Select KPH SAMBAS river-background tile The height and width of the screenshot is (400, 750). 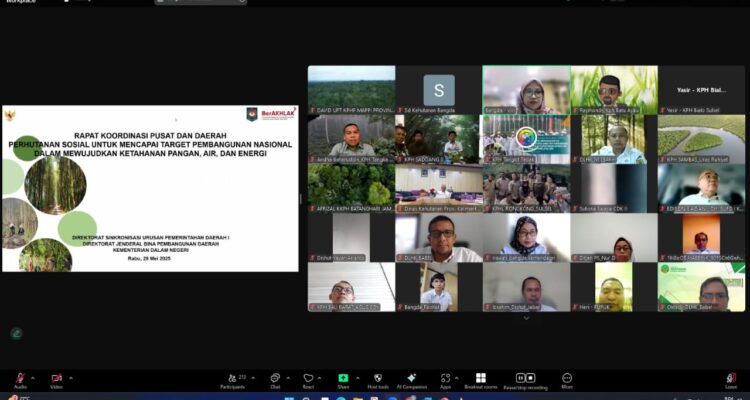click(701, 139)
